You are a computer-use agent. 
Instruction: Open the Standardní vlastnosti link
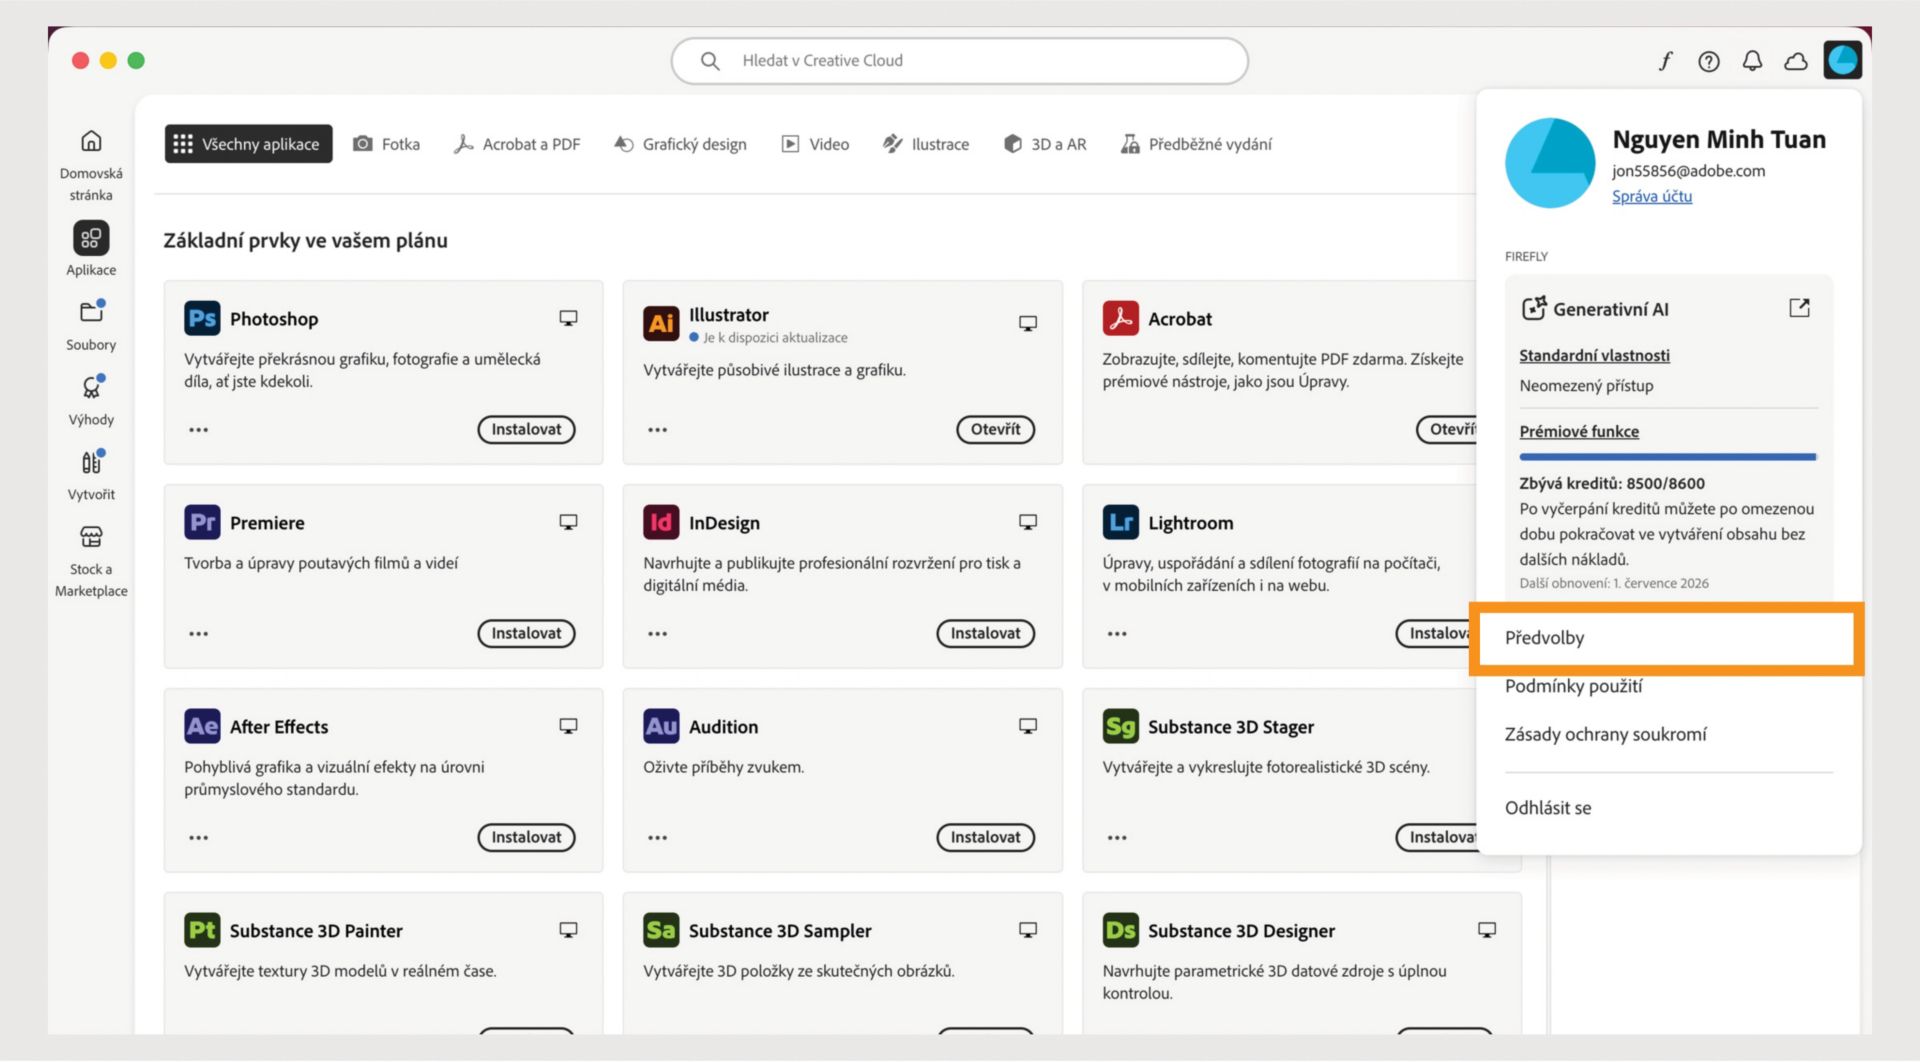(x=1594, y=355)
